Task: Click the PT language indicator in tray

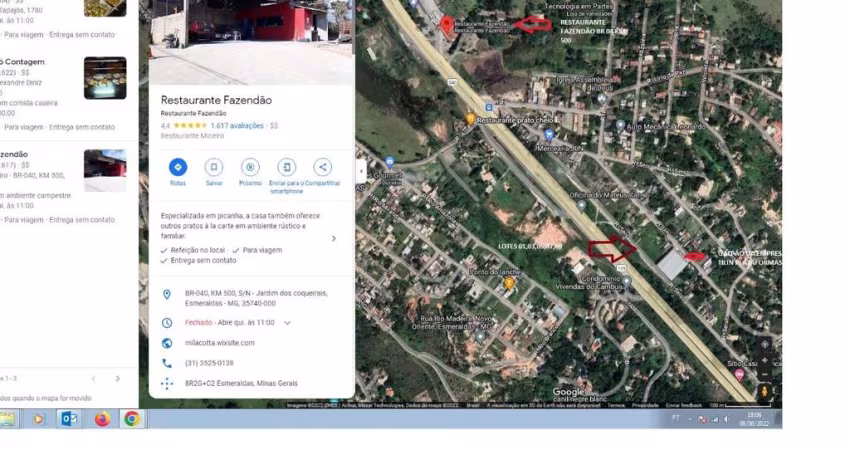Action: [675, 418]
